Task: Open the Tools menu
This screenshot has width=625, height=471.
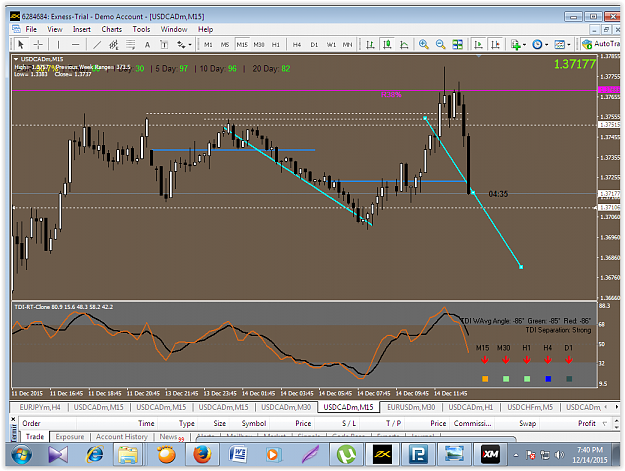Action: pyautogui.click(x=141, y=29)
